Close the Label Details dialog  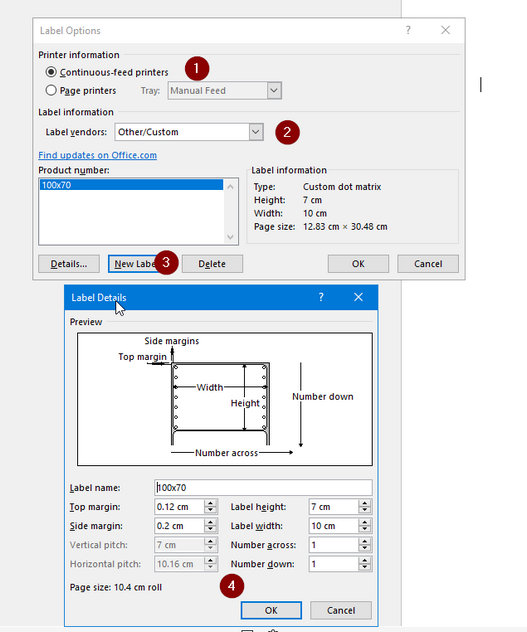358,297
